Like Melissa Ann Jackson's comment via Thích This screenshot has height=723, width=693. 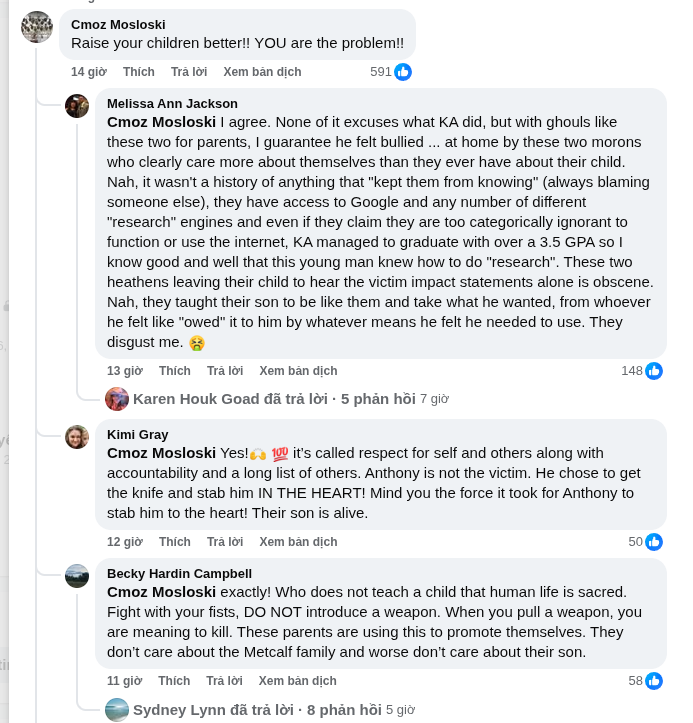pos(175,371)
